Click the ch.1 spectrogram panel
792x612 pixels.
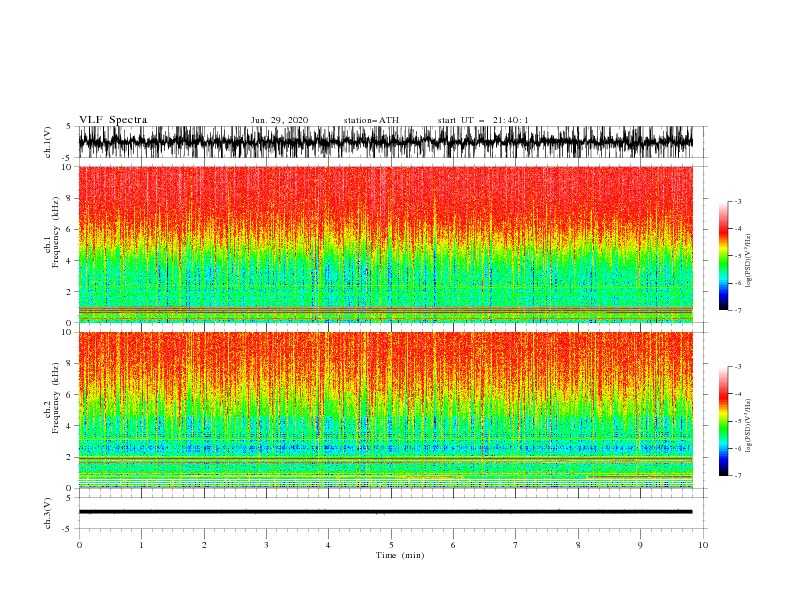tap(386, 244)
